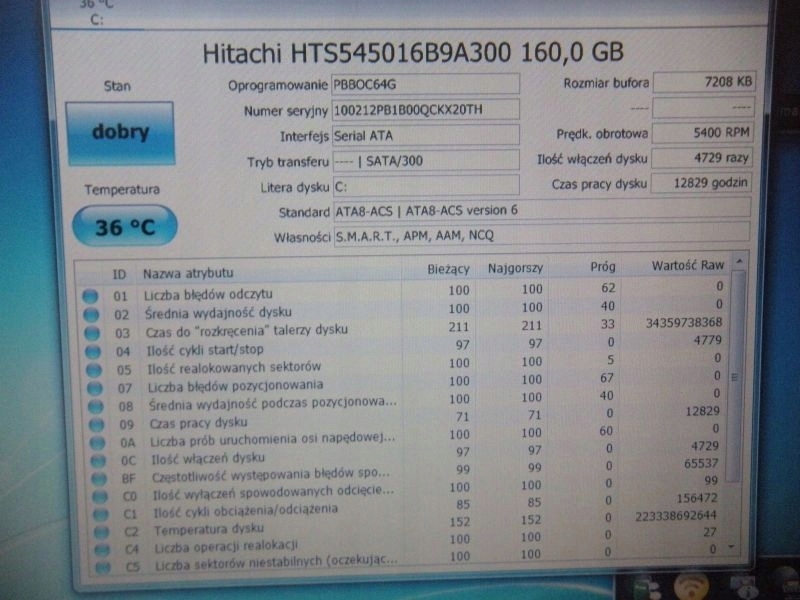This screenshot has height=600, width=800.
Task: Click the 'Ilość realokowanych sektorów' attribute name
Action: (235, 367)
